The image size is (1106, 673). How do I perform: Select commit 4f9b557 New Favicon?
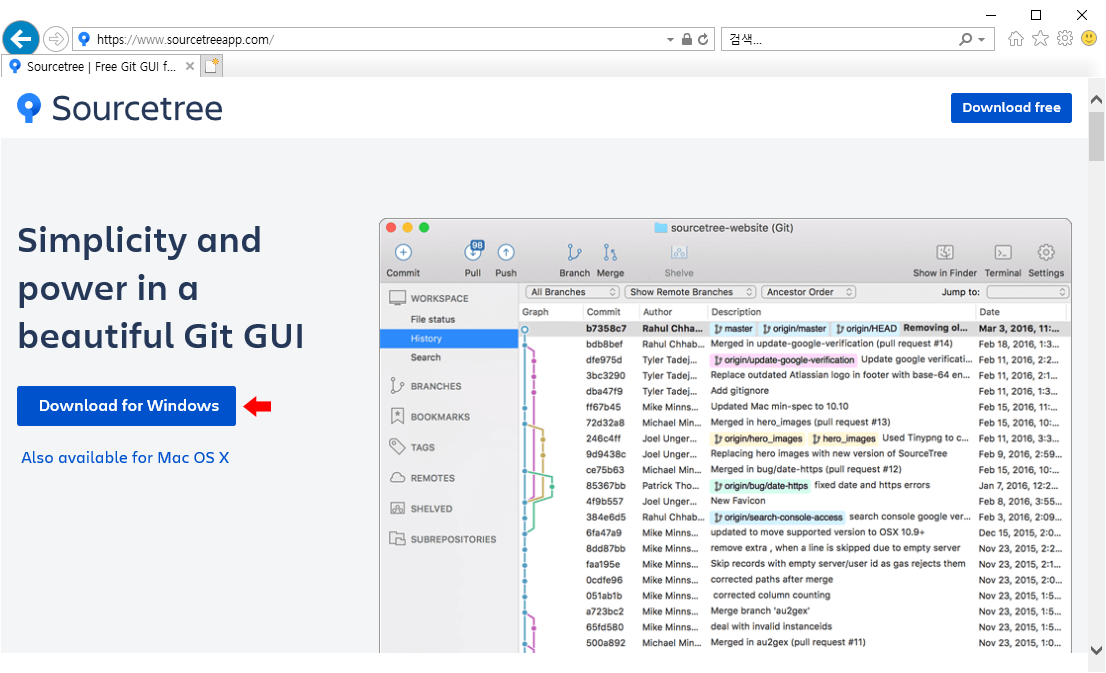pos(794,501)
